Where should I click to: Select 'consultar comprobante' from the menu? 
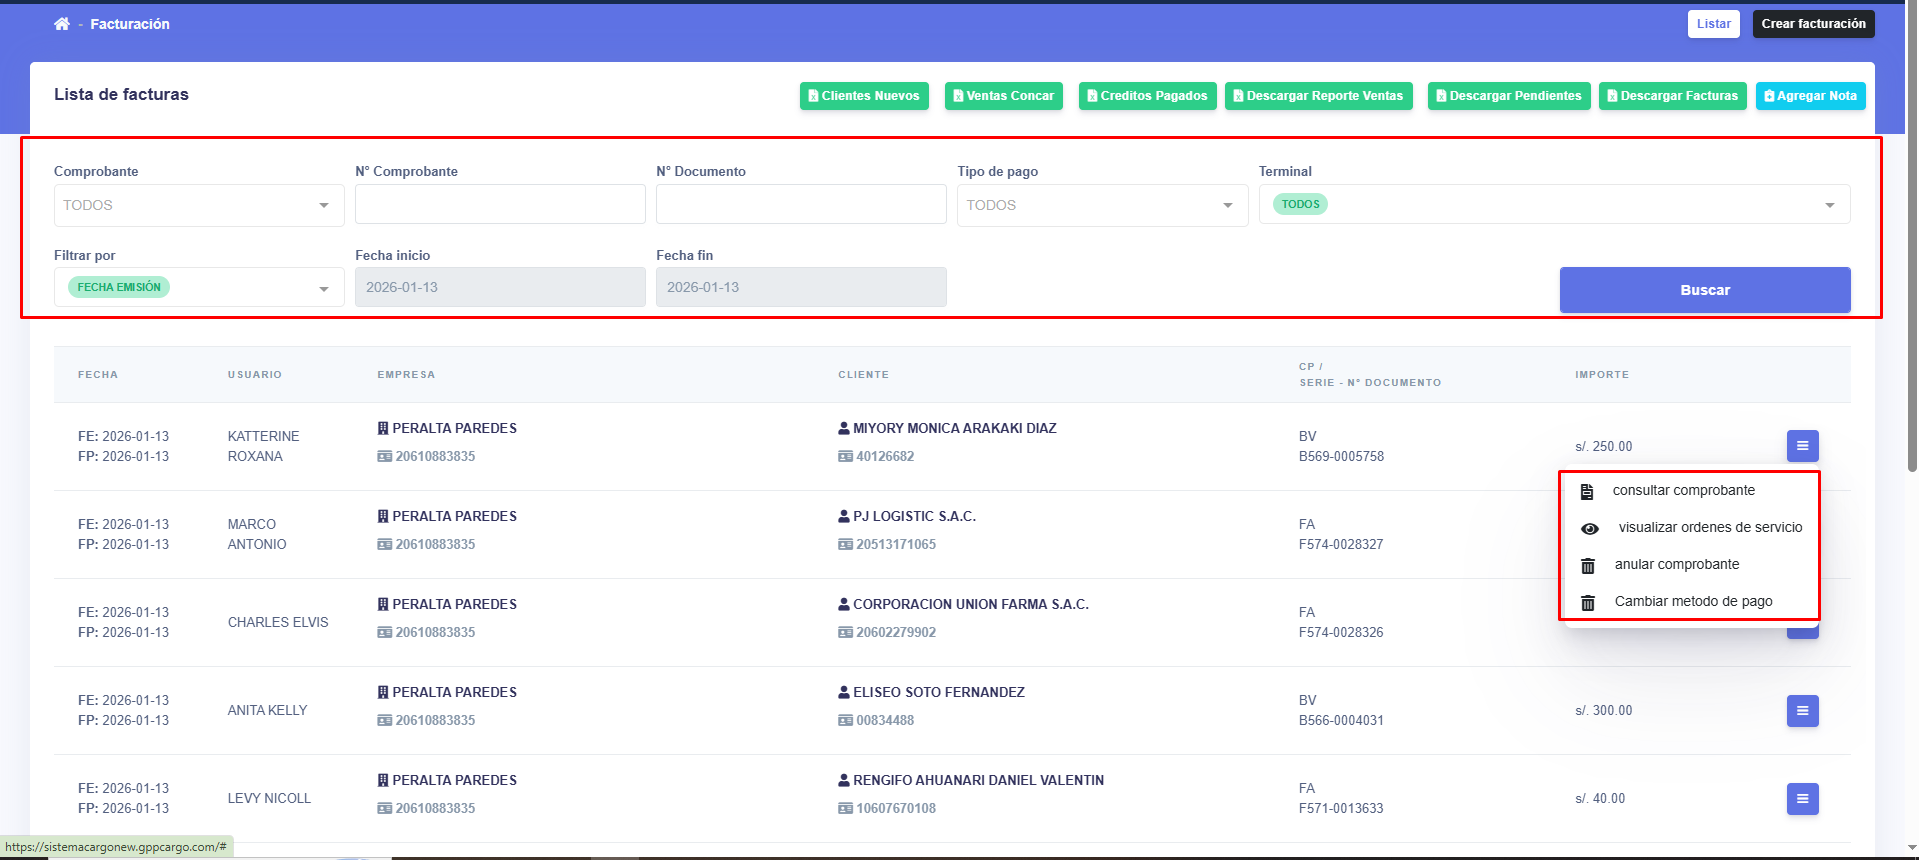(x=1683, y=491)
